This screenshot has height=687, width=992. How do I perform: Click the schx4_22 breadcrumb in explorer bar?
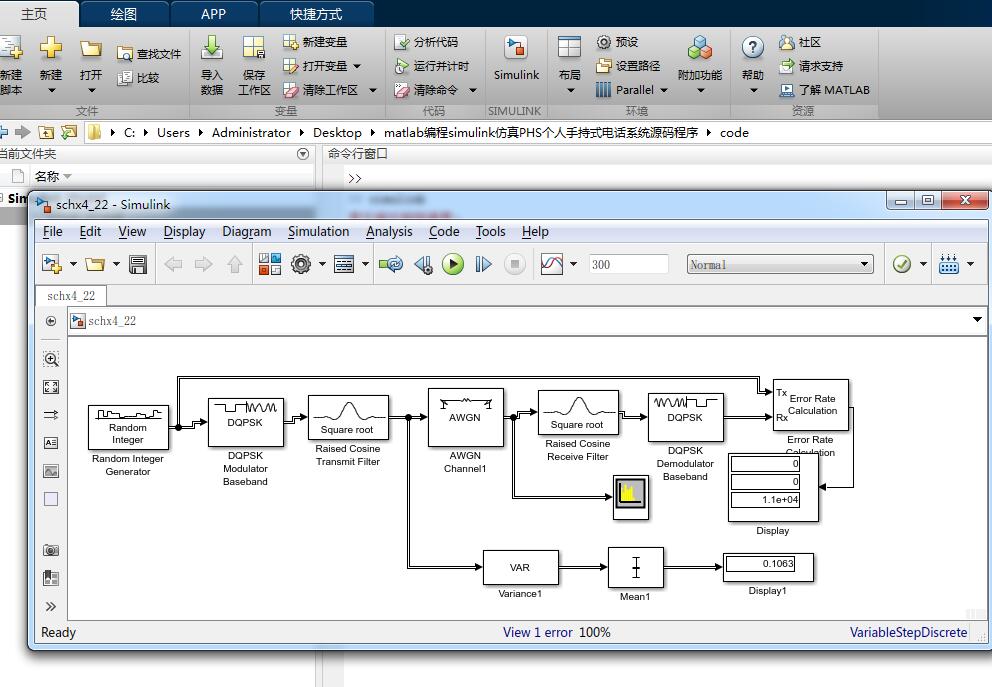[111, 321]
